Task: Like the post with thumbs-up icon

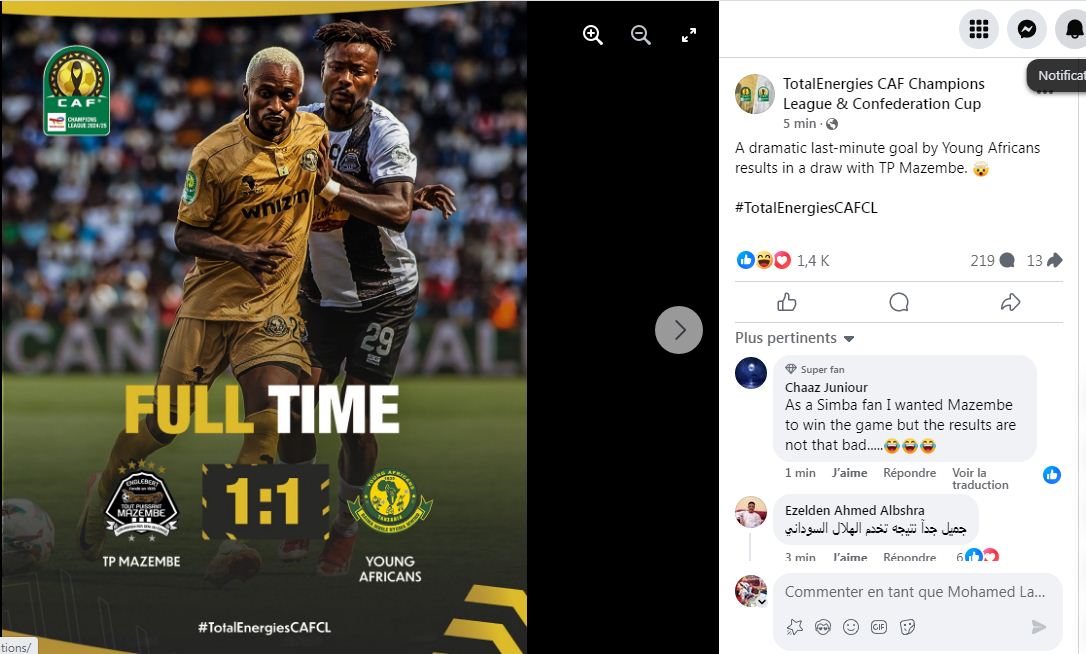Action: [787, 302]
